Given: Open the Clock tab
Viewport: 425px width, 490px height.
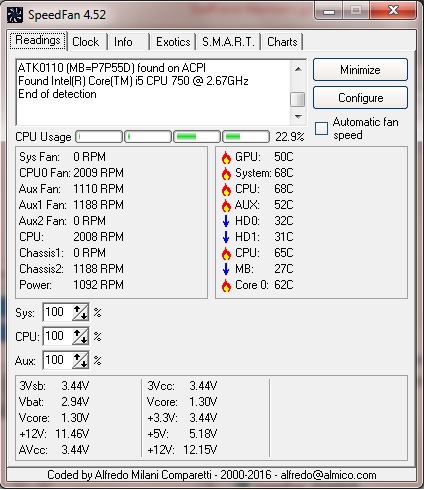Looking at the screenshot, I should pyautogui.click(x=86, y=42).
